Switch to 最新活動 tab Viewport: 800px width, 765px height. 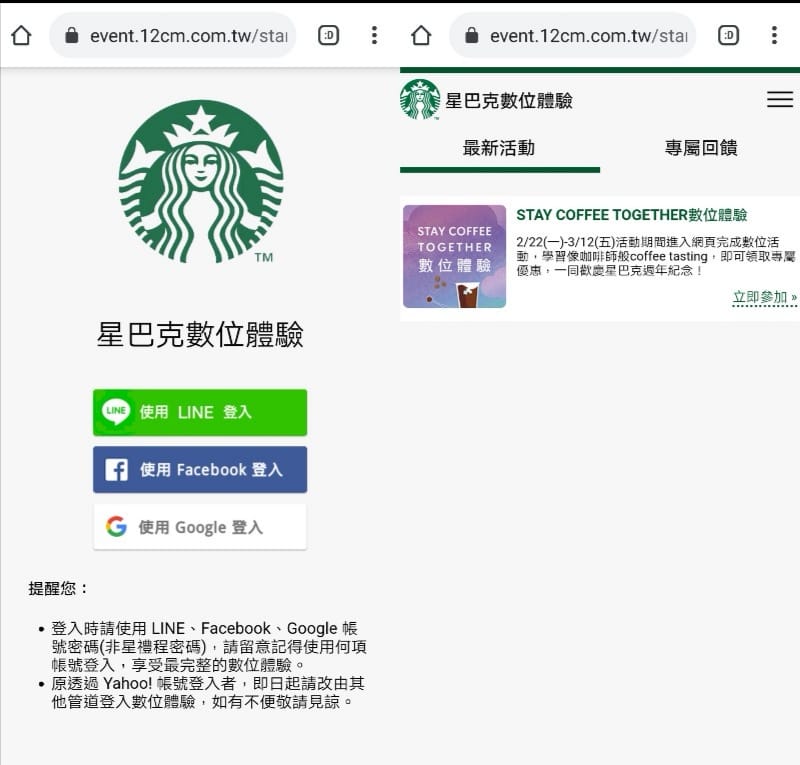(x=499, y=149)
